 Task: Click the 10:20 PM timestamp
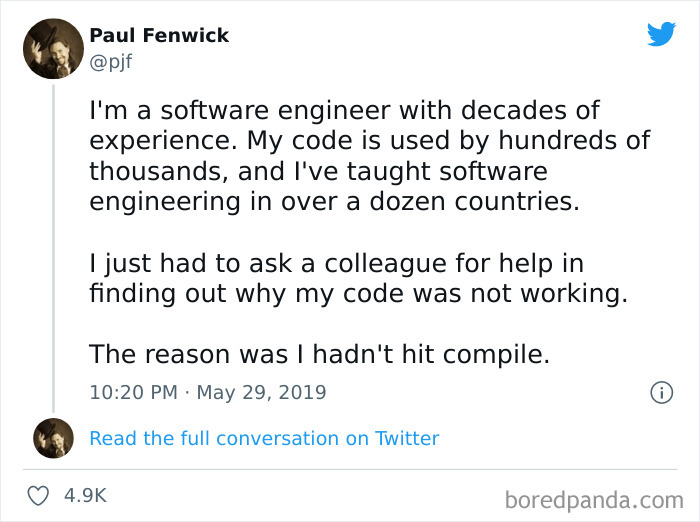coord(133,393)
